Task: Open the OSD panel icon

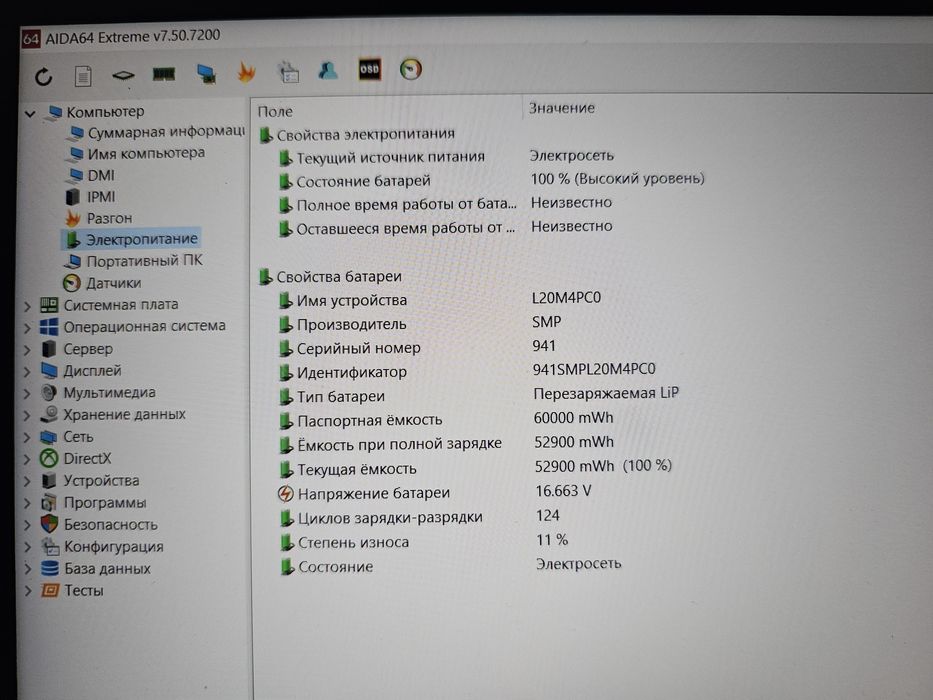Action: pos(370,70)
